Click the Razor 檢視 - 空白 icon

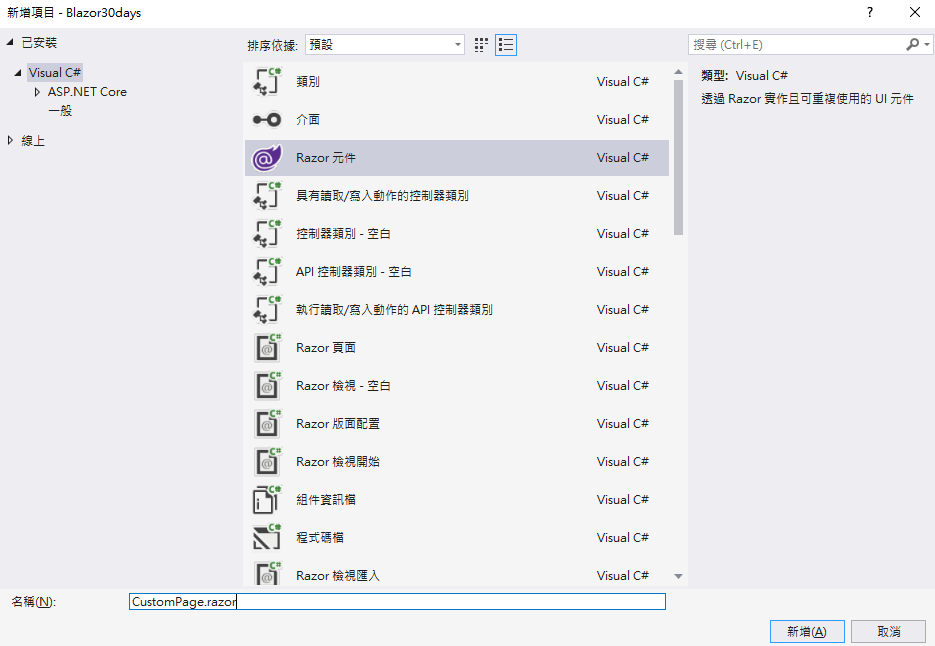point(268,386)
